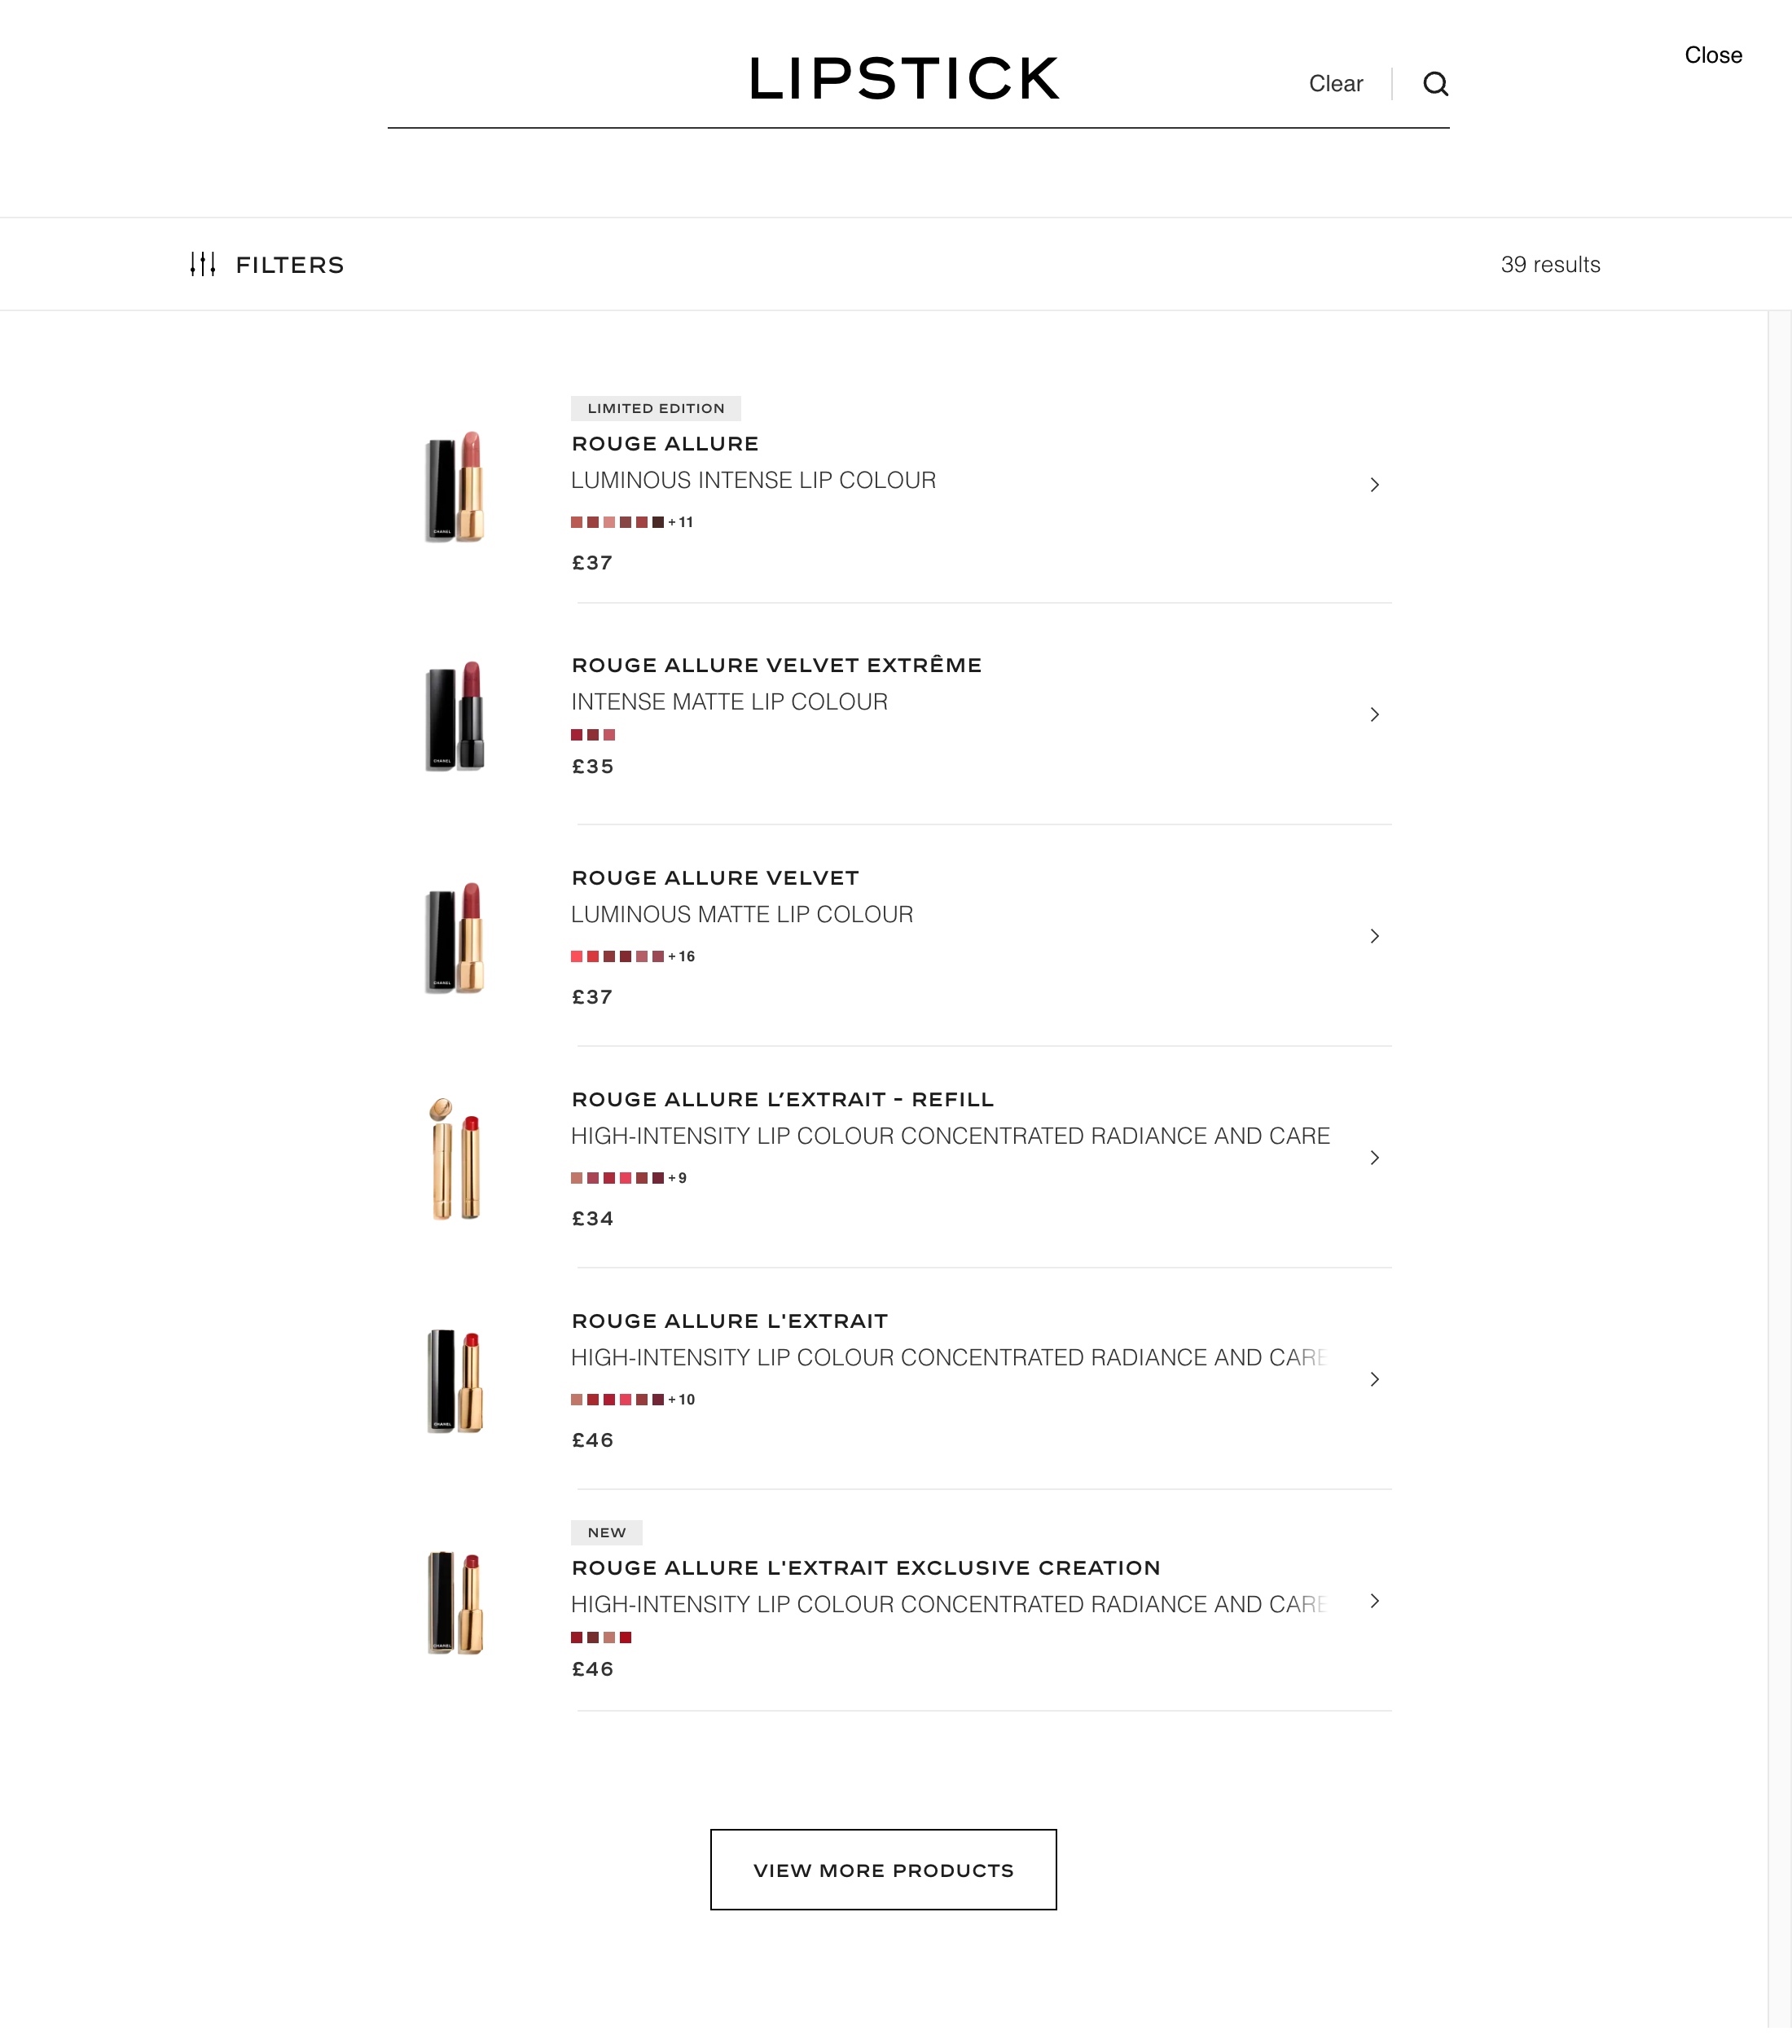
Task: Click the Clear link
Action: point(1336,83)
